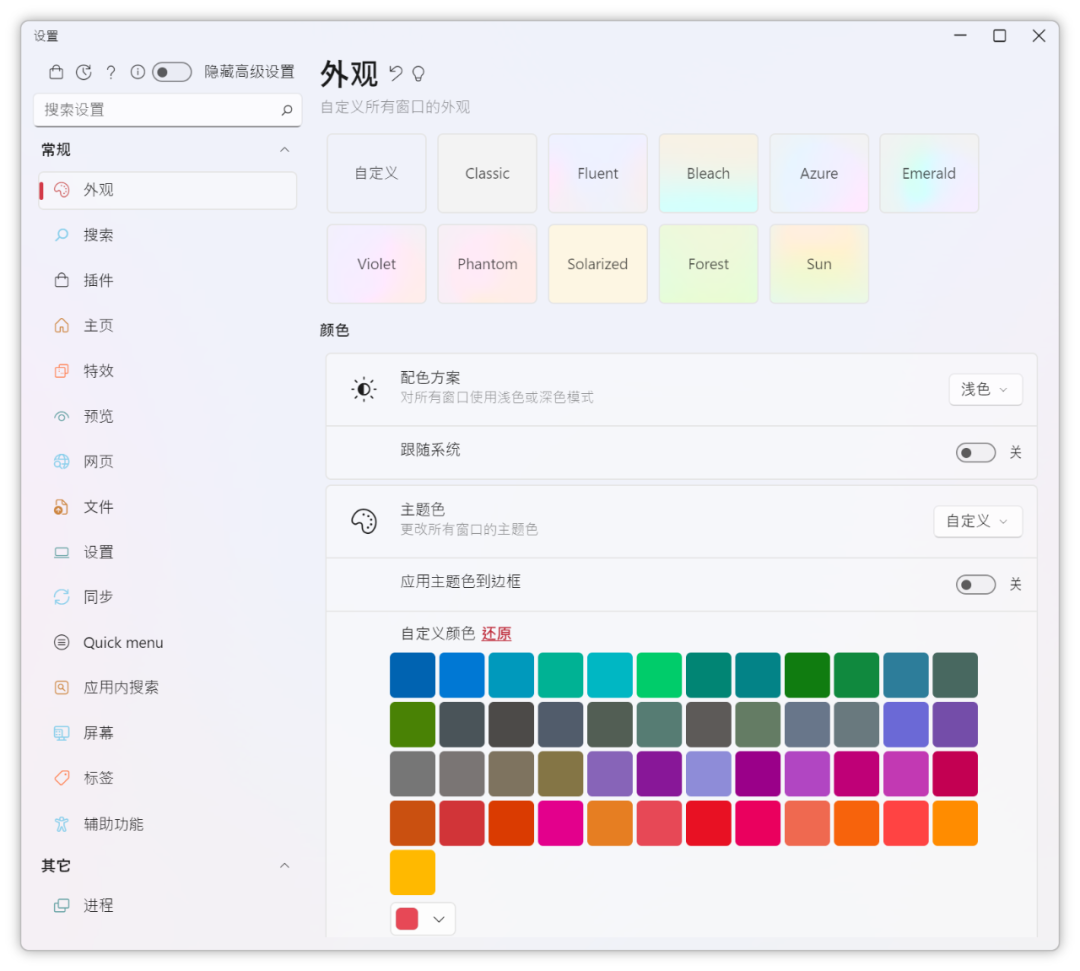
Task: Click the history clock icon in top toolbar
Action: 83,72
